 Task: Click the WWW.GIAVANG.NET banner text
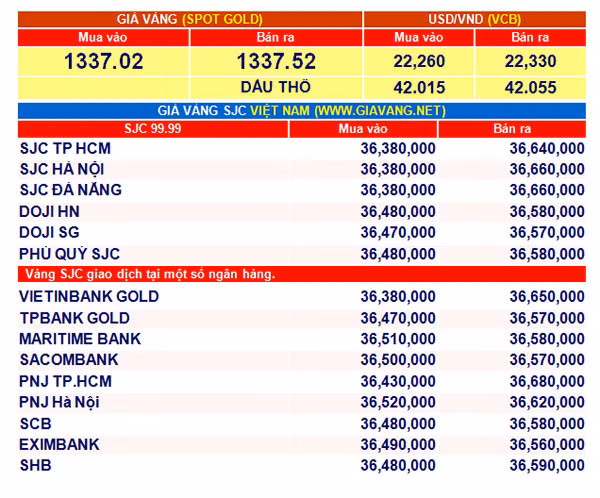(380, 111)
